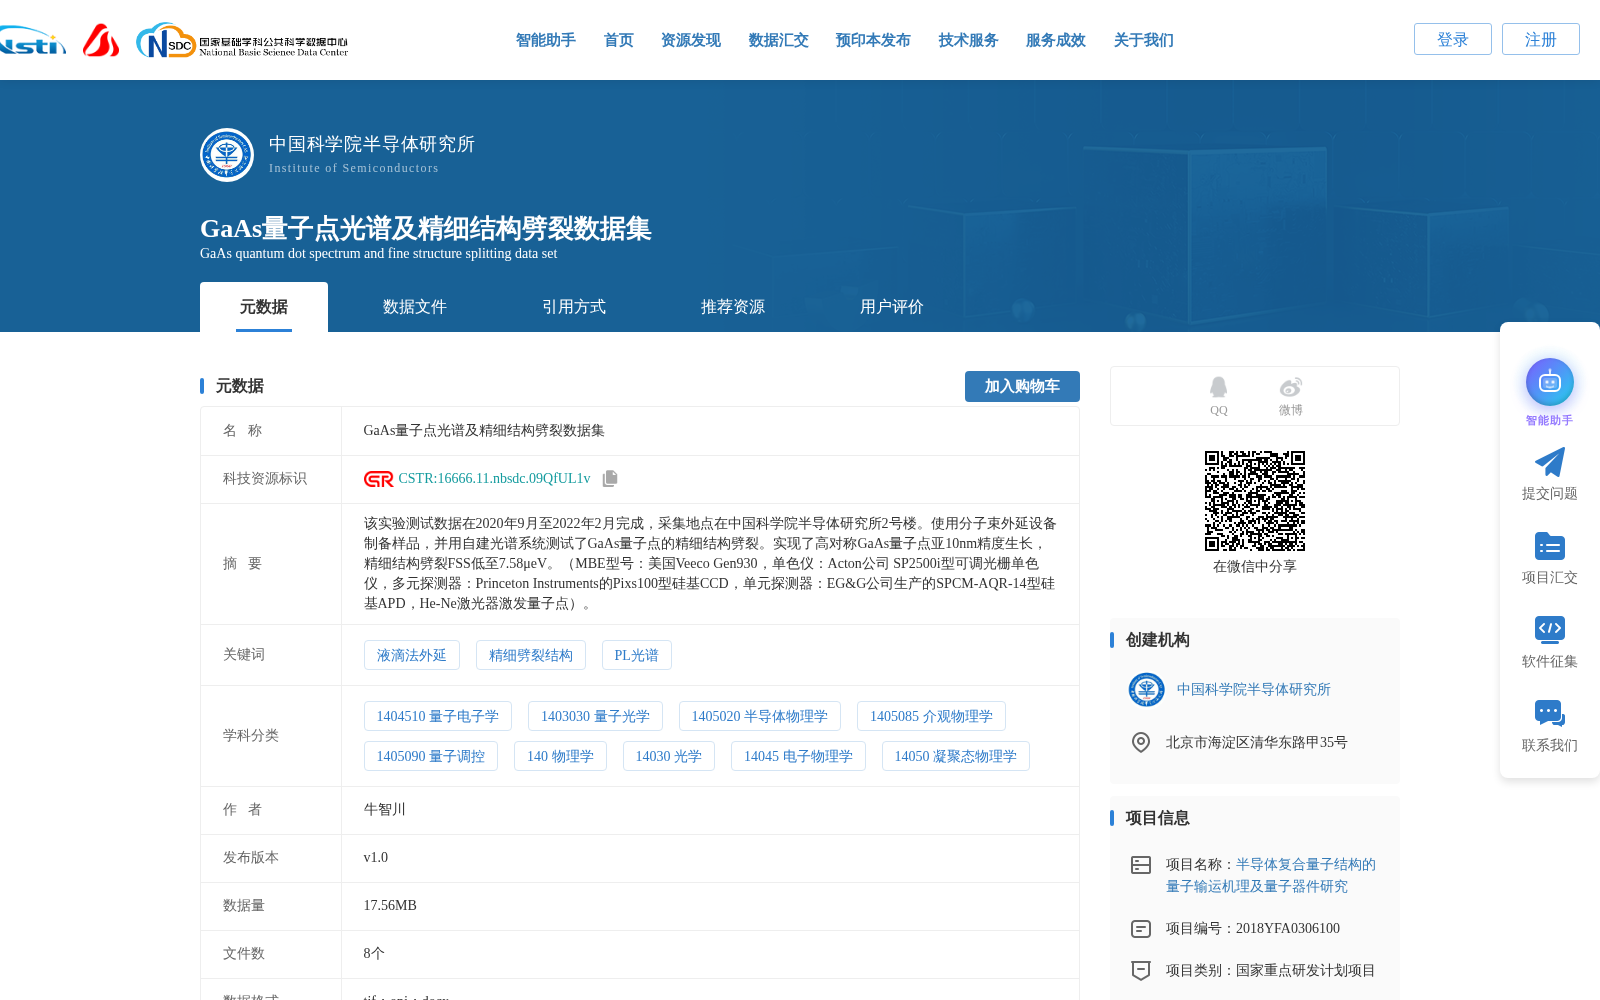1600x1000 pixels.
Task: Click the address 北京市海淀区清华东路甲35号
Action: coord(1257,742)
